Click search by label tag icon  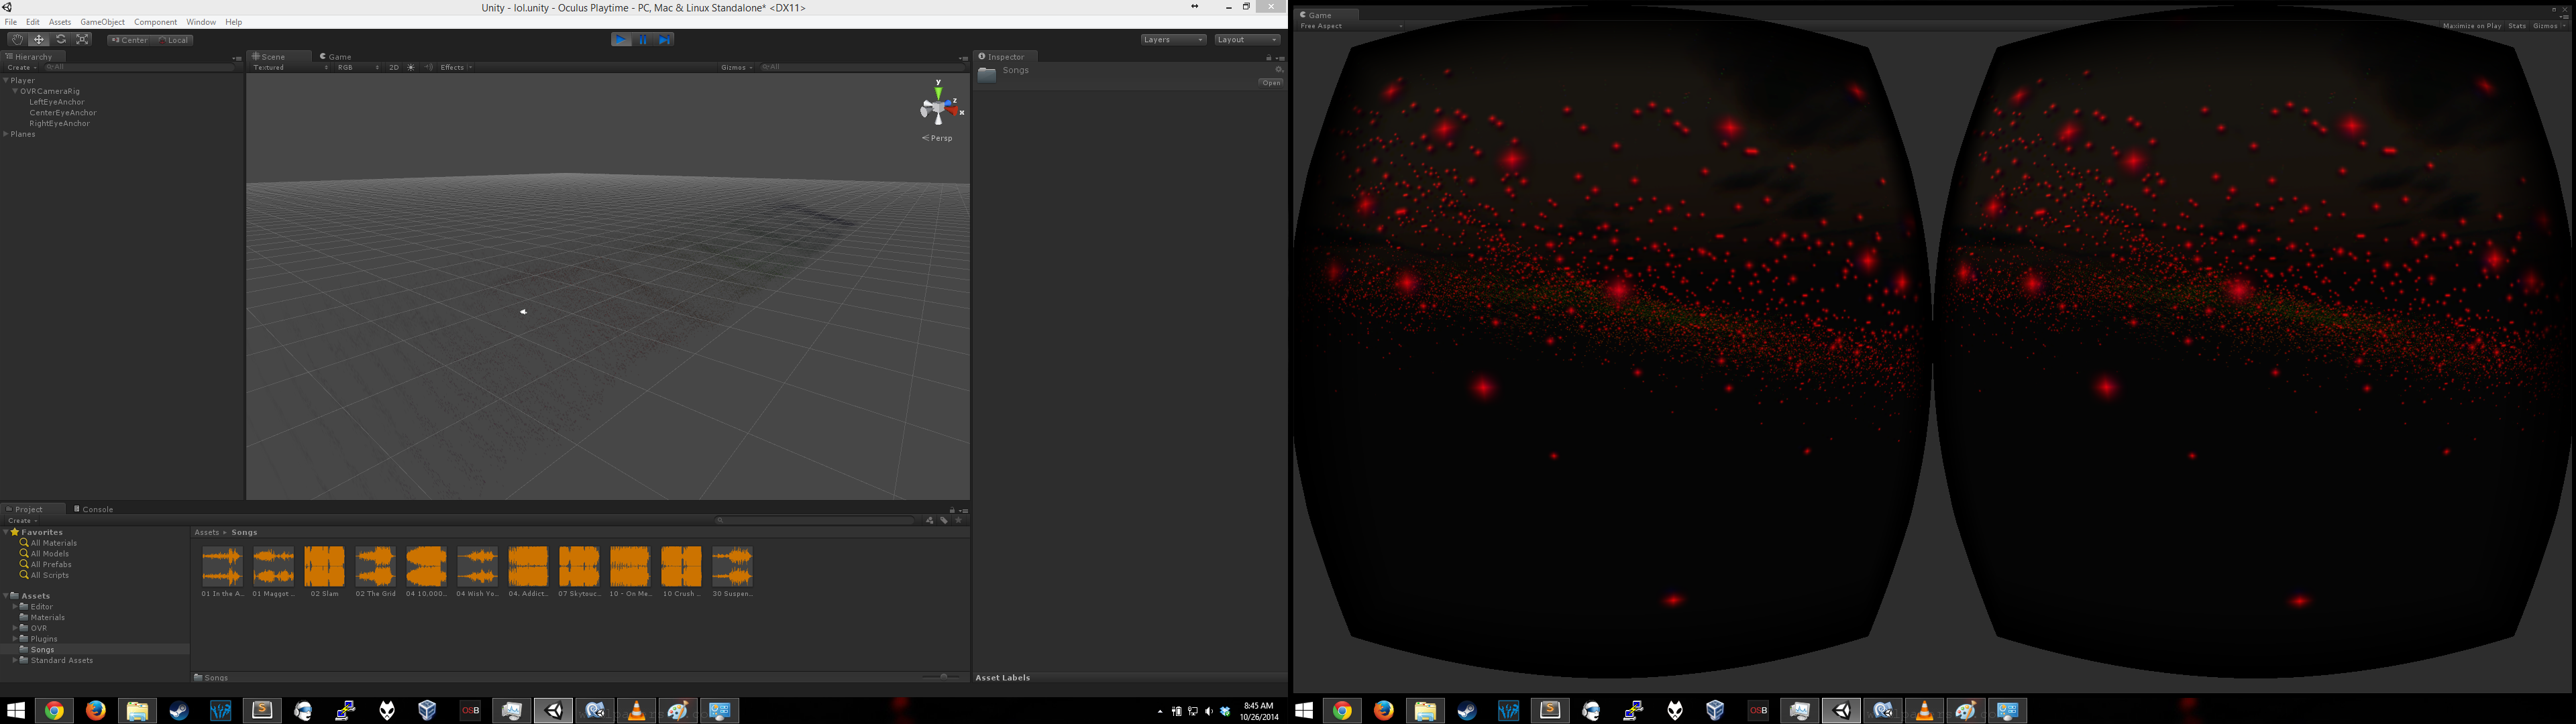click(x=943, y=520)
